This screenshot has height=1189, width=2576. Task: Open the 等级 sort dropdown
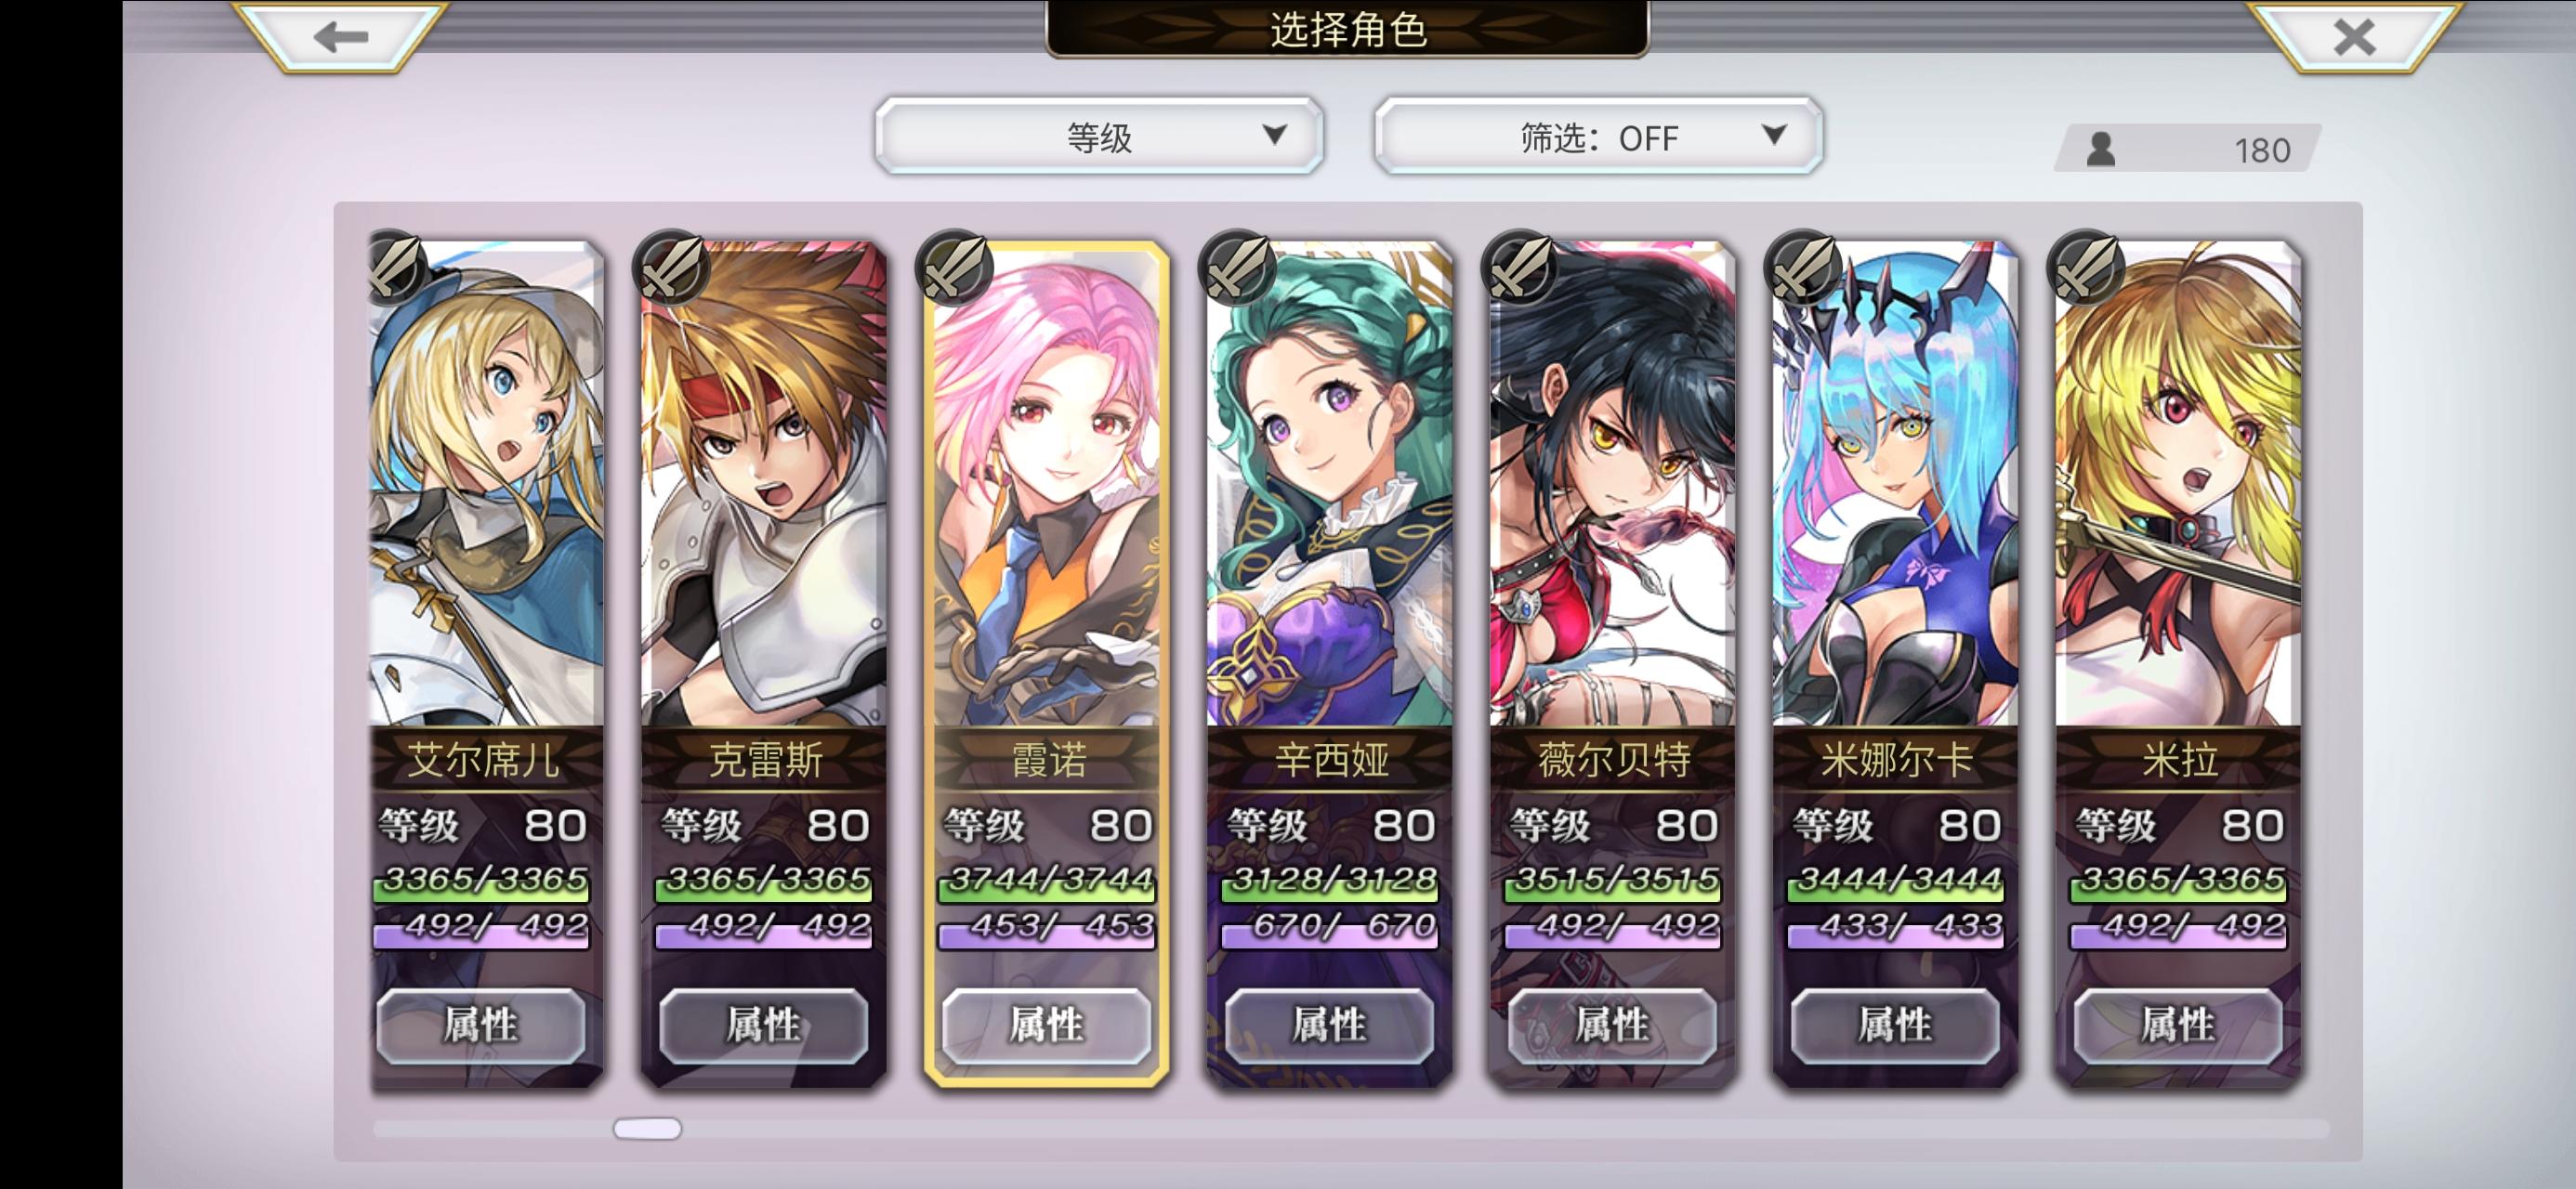1099,136
